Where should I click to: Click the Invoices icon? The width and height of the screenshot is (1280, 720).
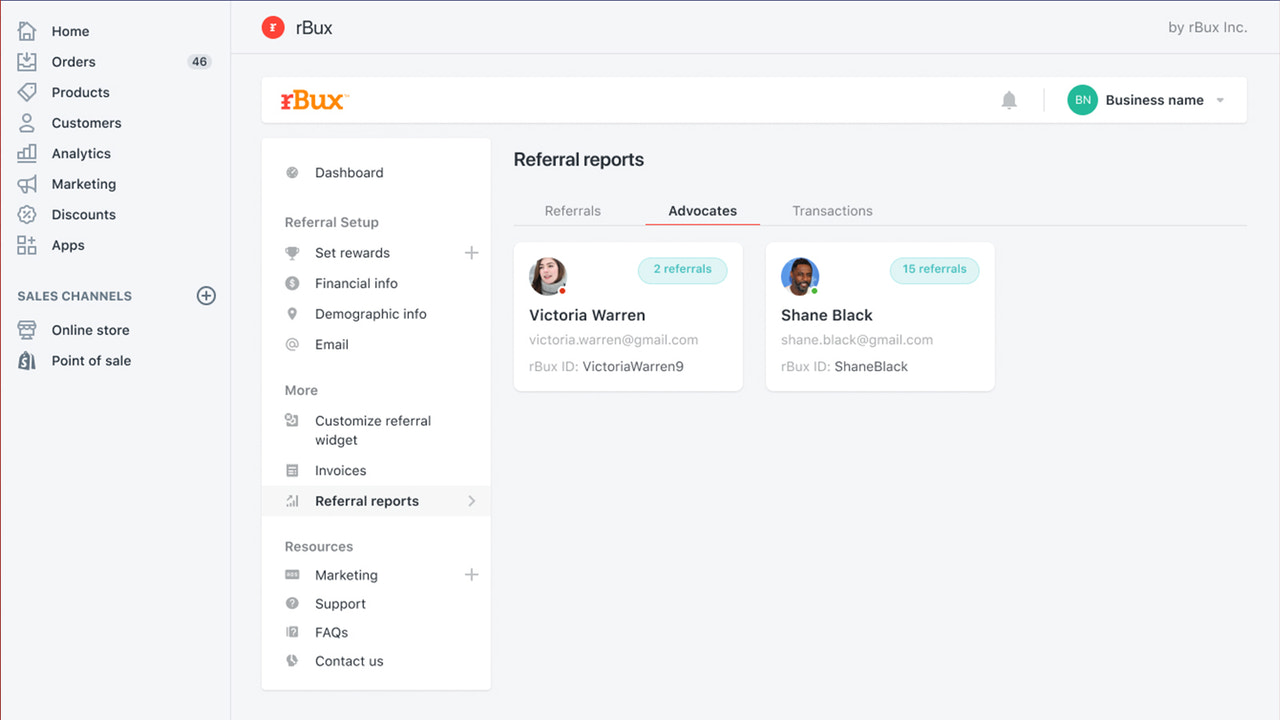point(292,470)
